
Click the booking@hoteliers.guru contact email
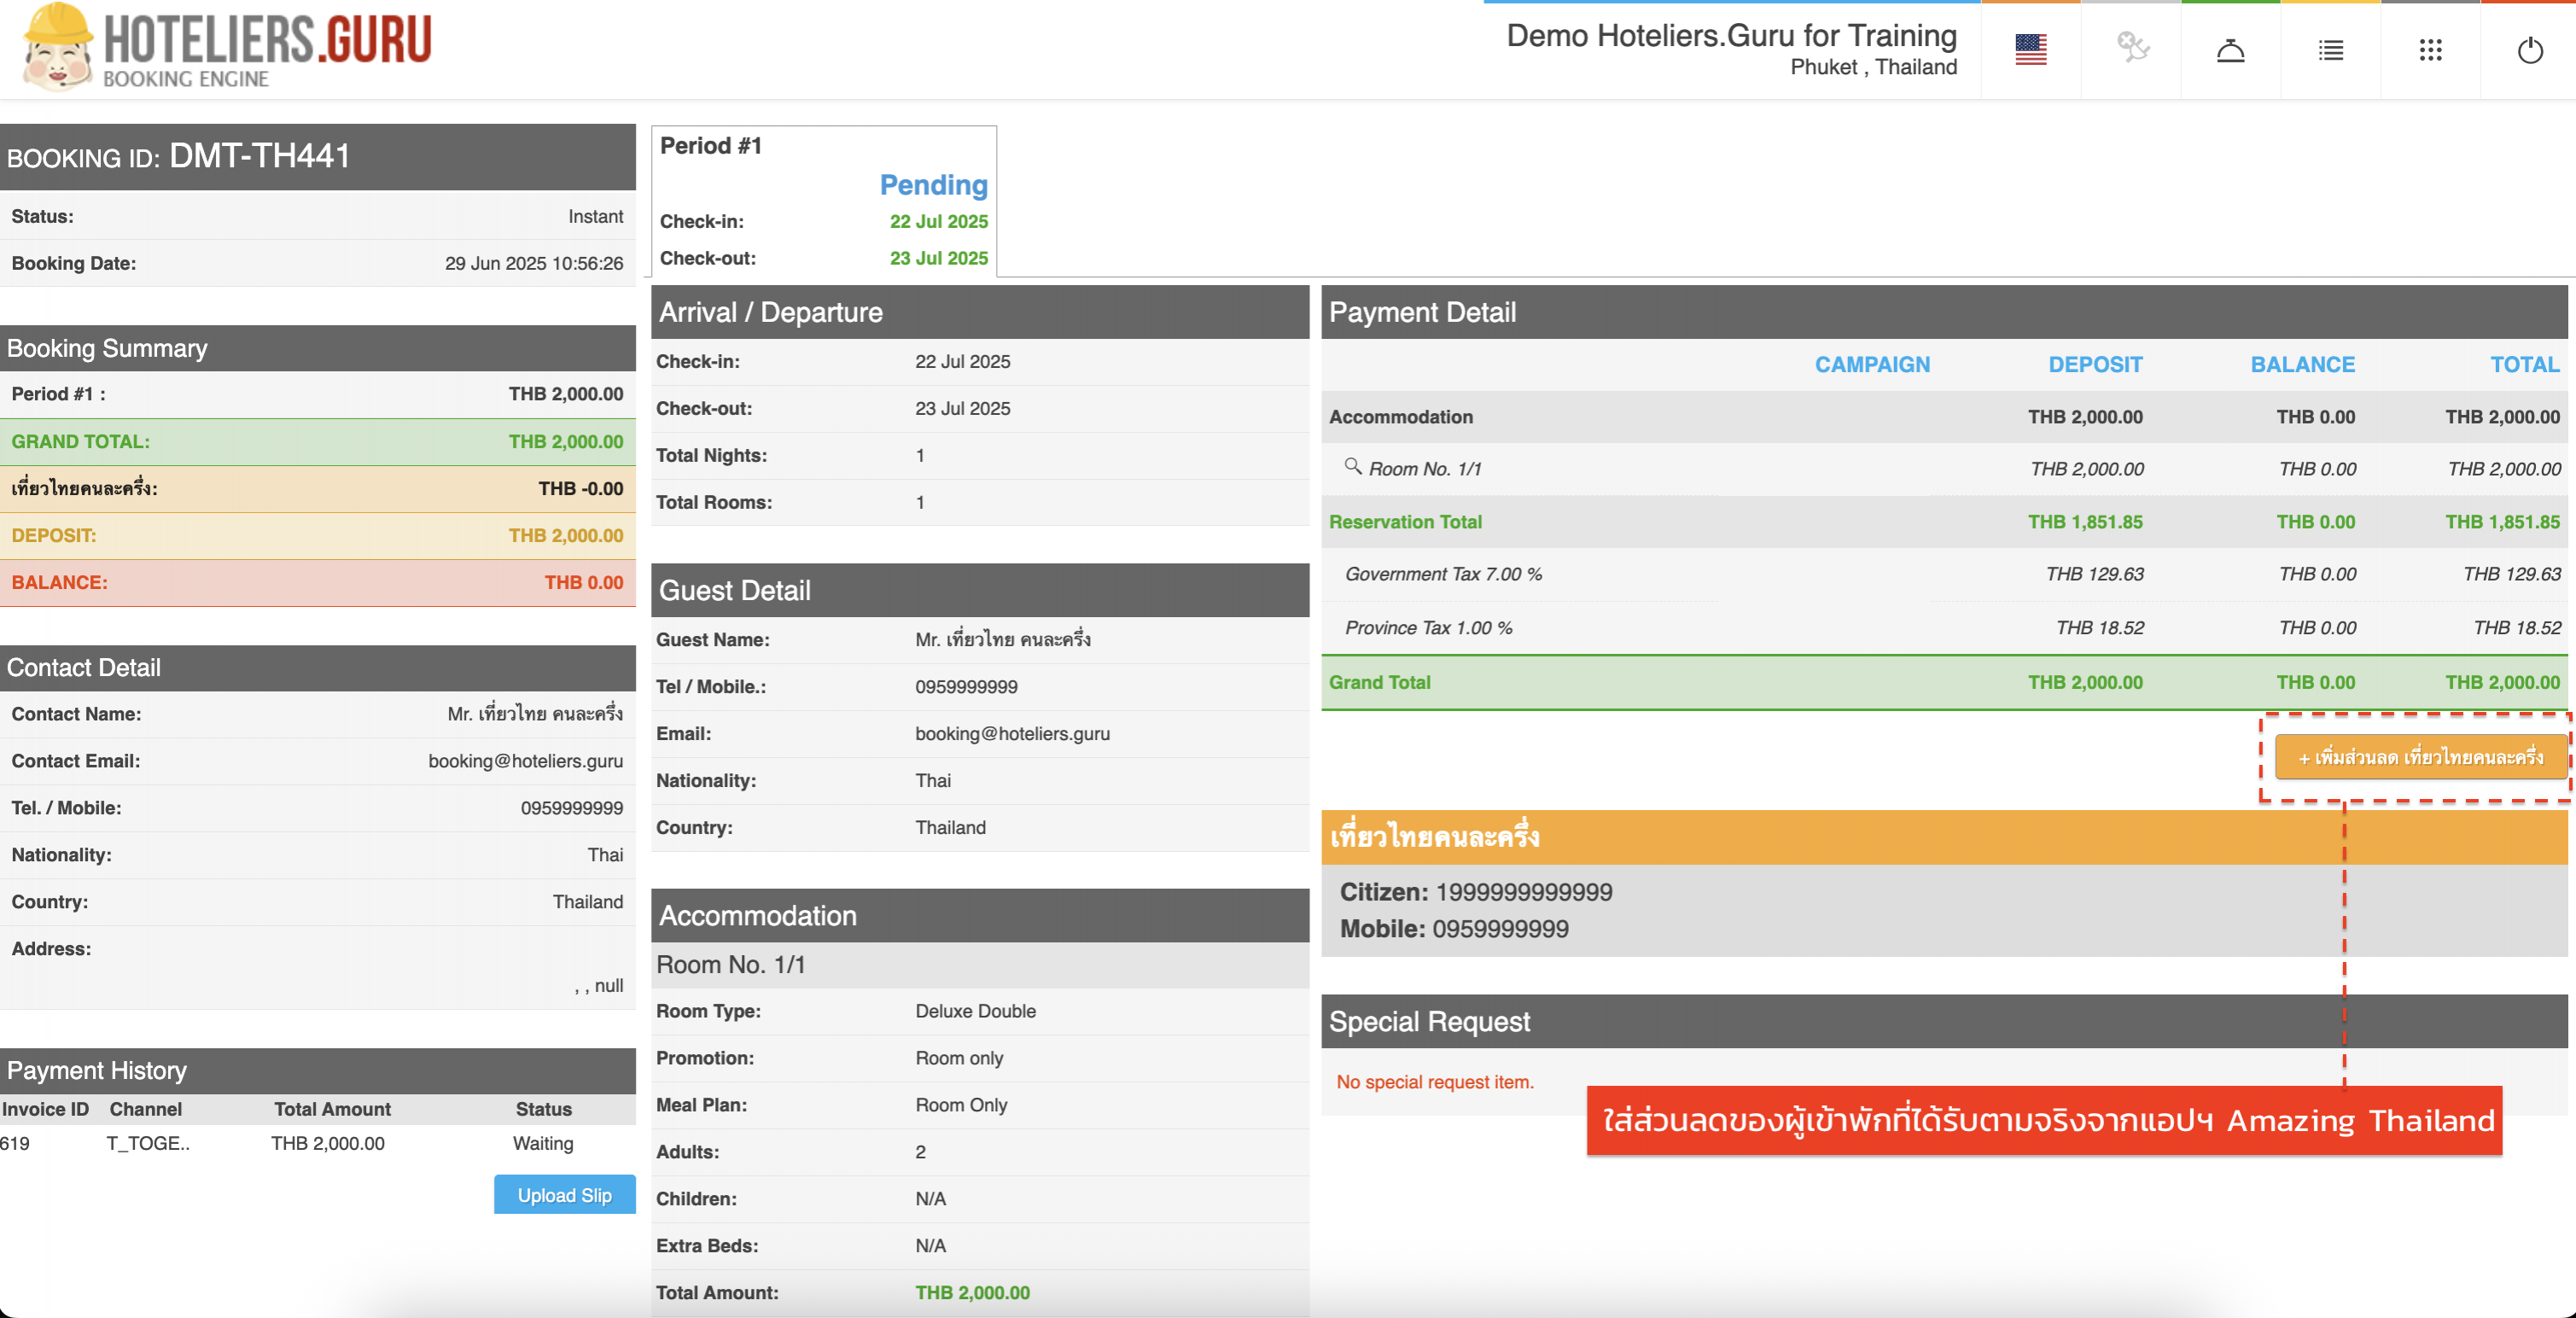(x=525, y=761)
